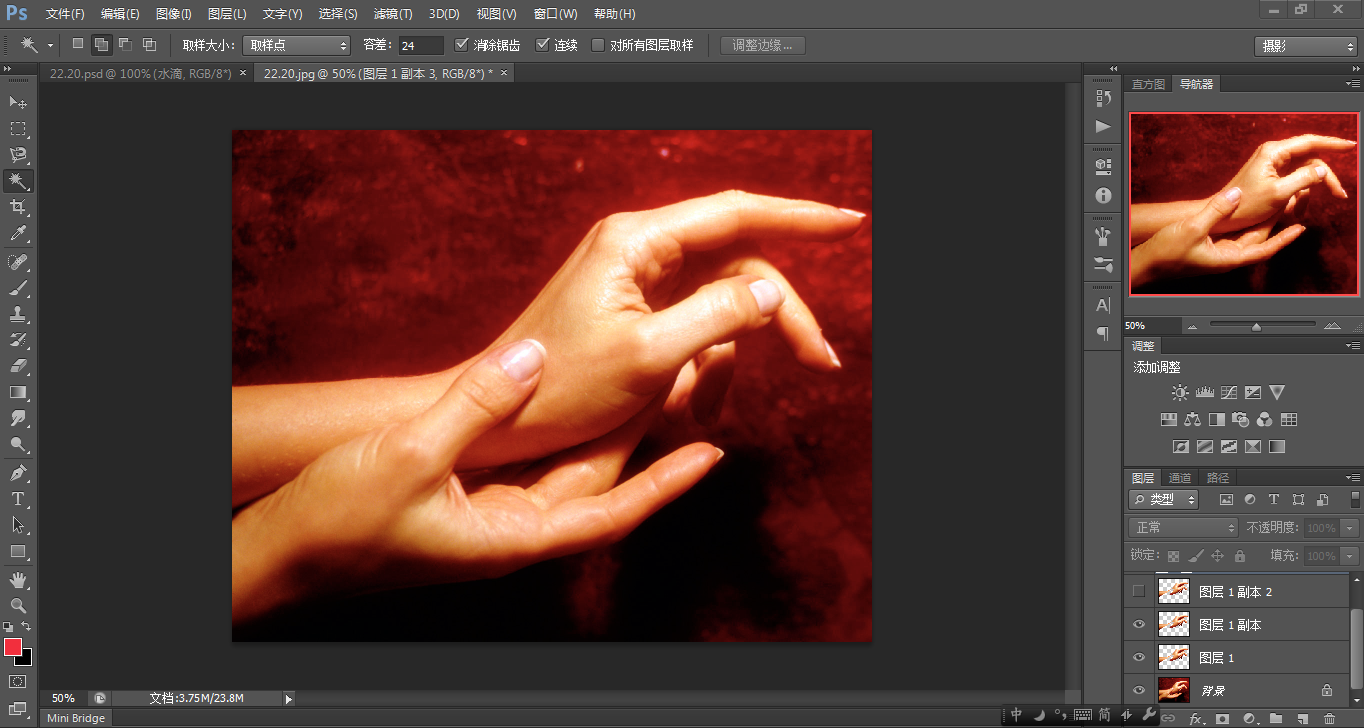
Task: Click the Navigator zoom slider handle
Action: (1256, 326)
